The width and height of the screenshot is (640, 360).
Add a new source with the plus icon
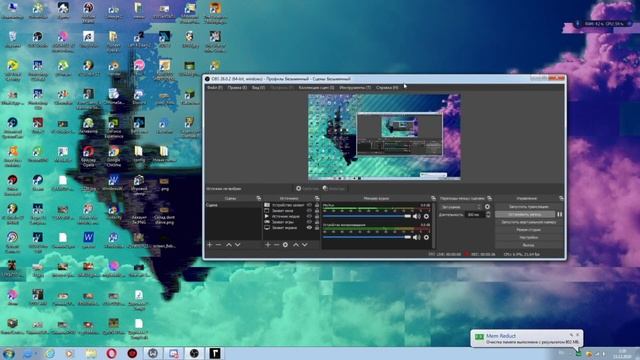point(268,244)
